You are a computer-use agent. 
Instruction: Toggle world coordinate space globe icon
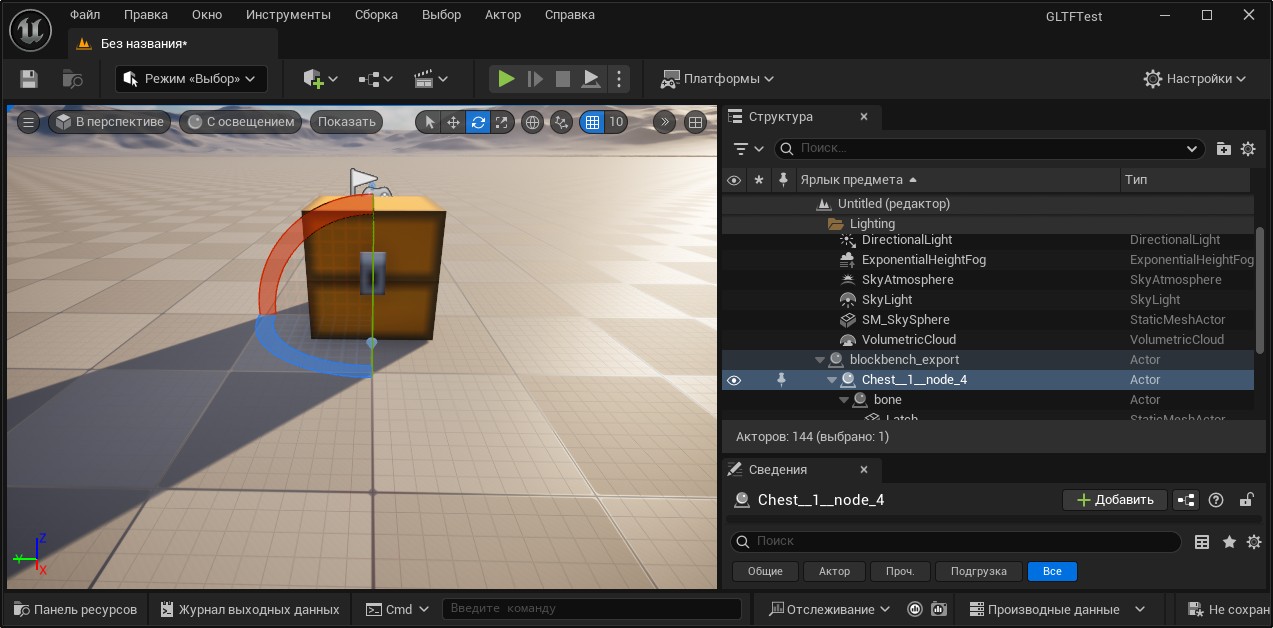point(533,122)
